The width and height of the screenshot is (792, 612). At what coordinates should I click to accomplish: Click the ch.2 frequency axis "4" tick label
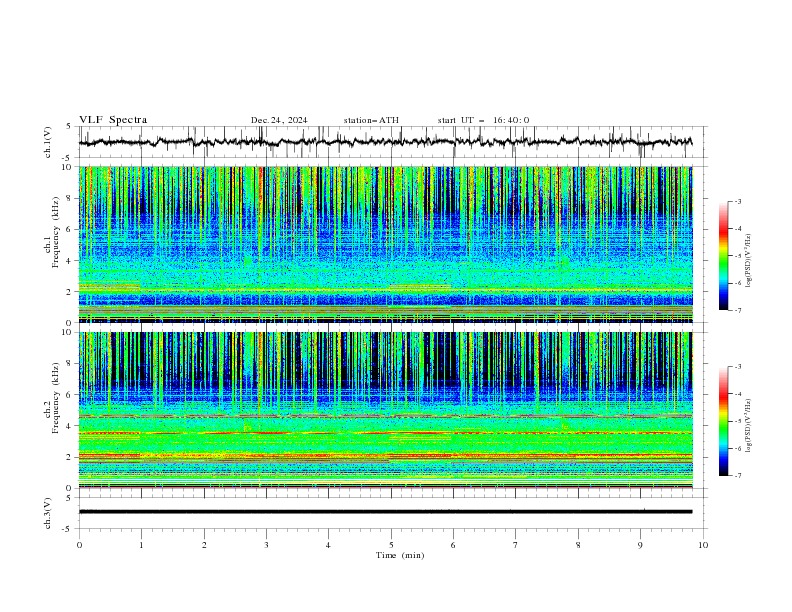(x=71, y=426)
